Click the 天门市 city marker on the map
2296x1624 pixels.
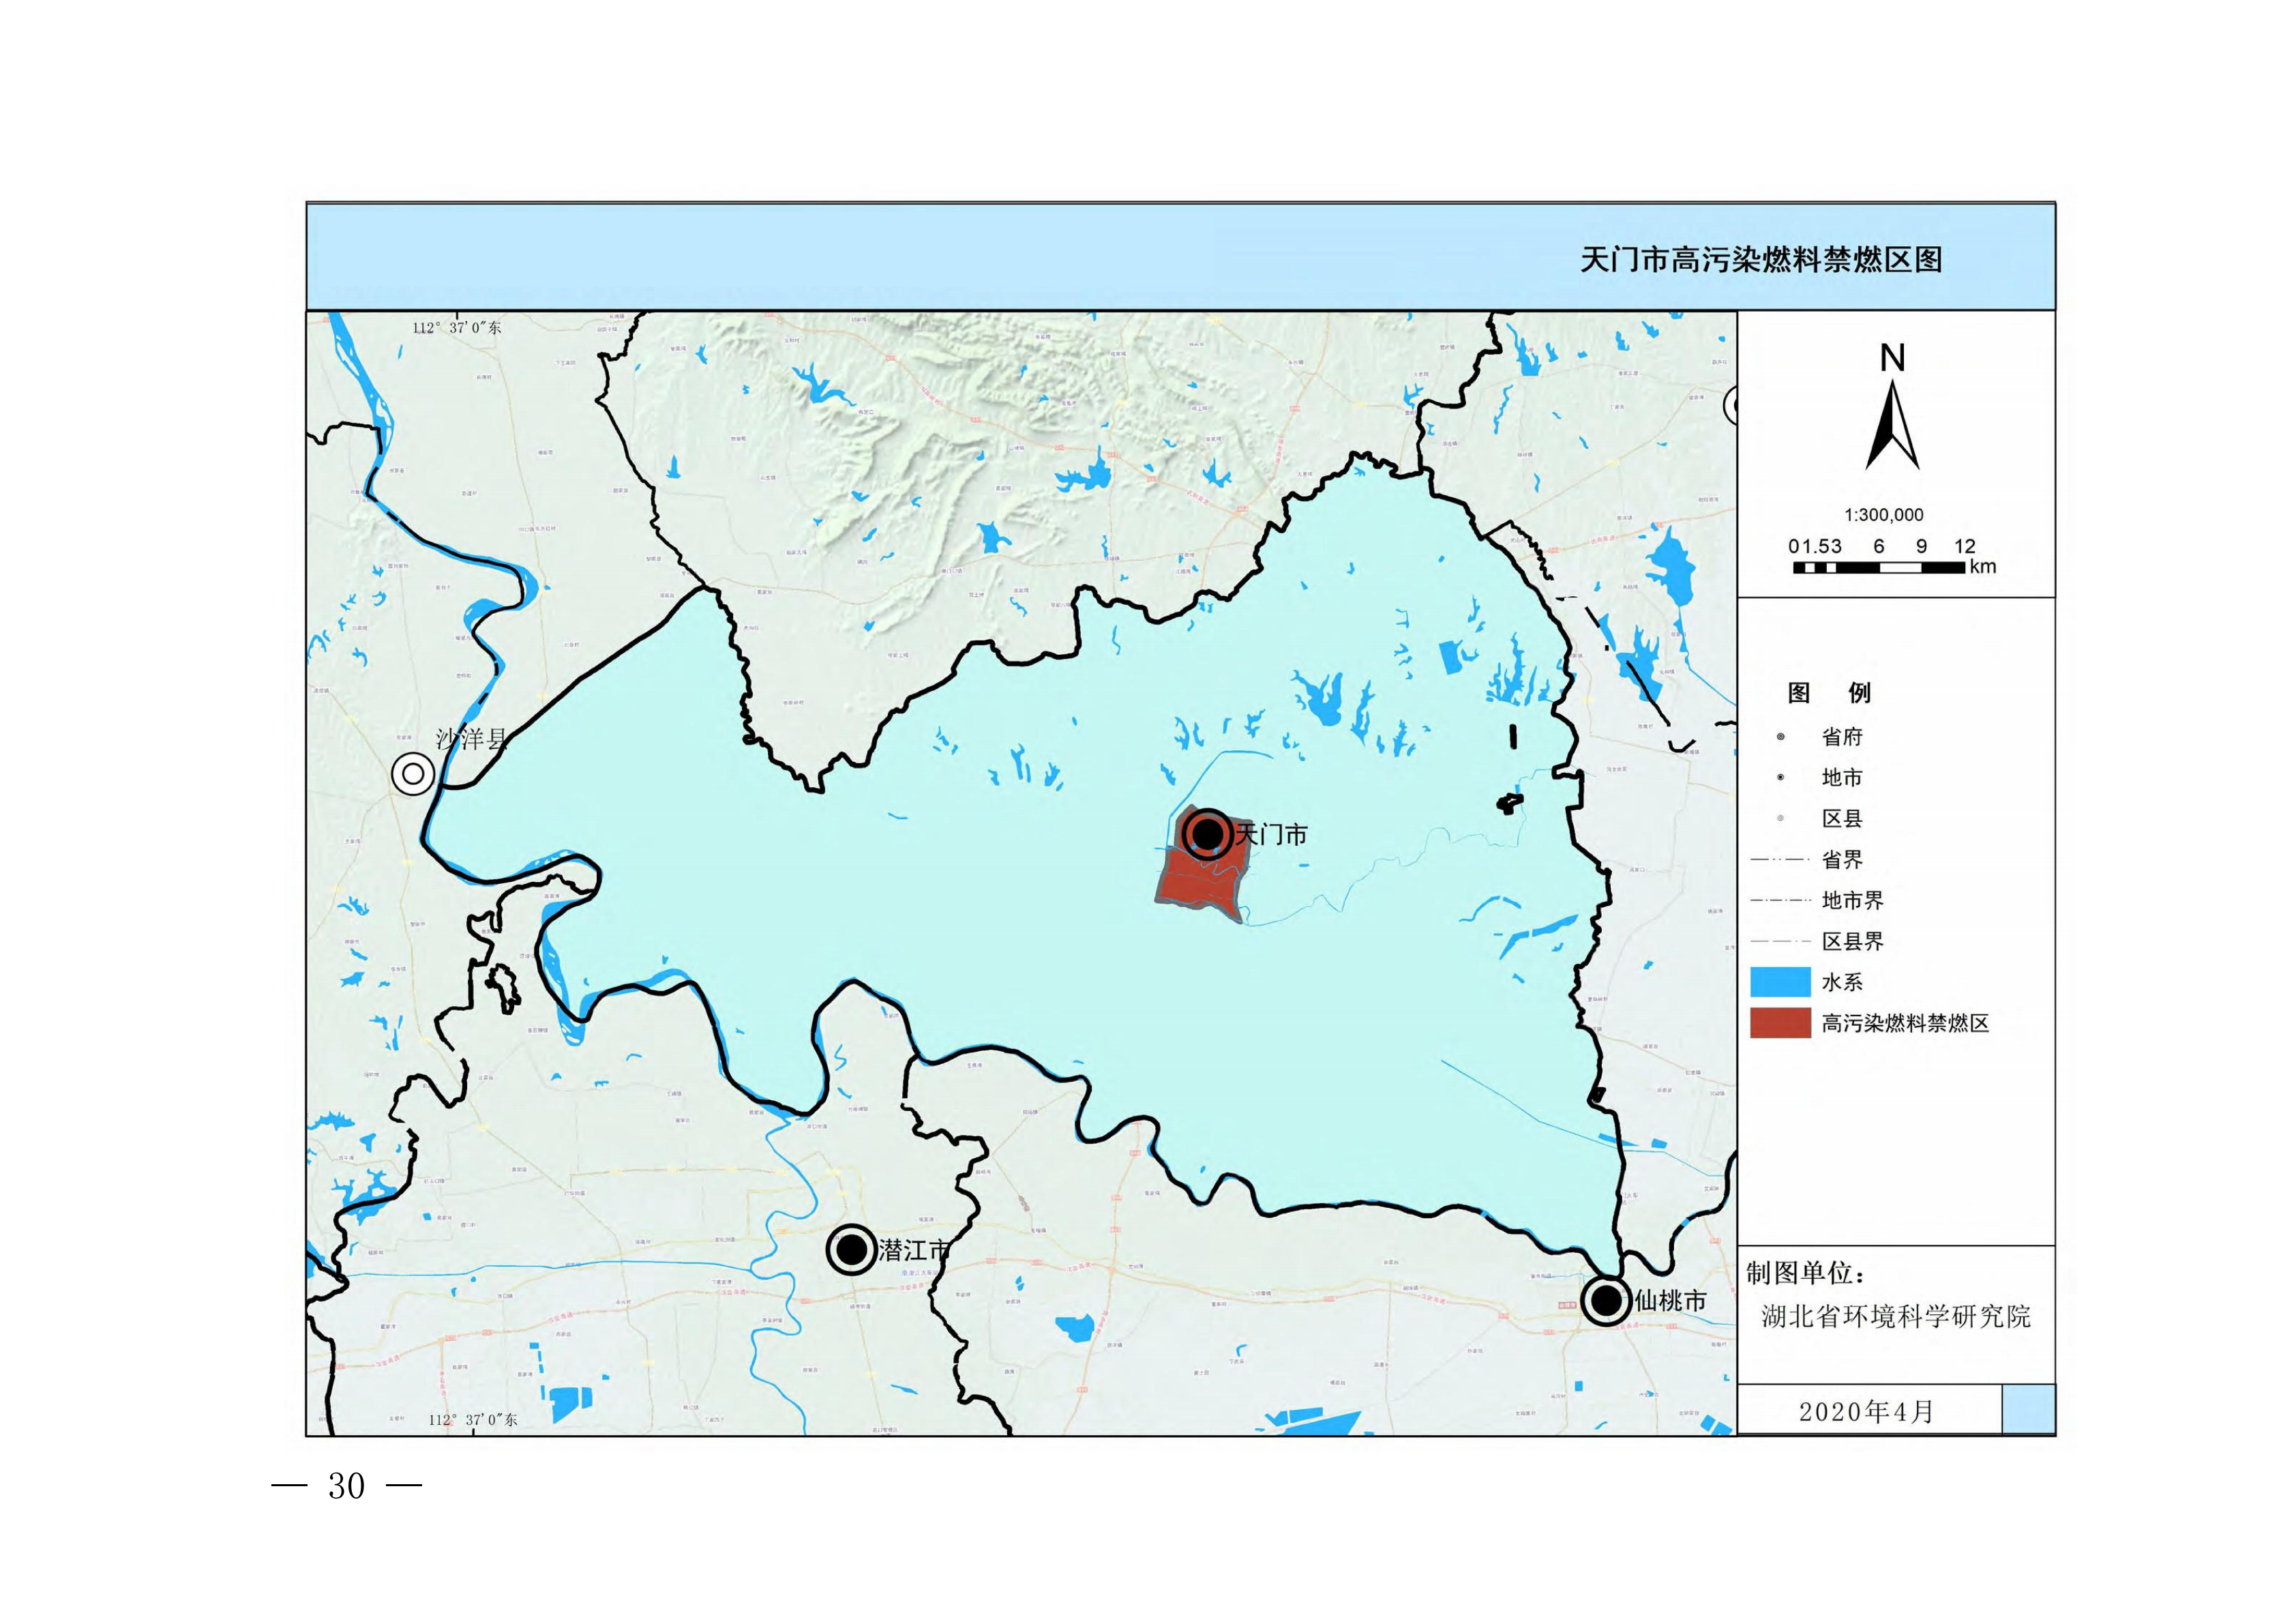pyautogui.click(x=1207, y=834)
